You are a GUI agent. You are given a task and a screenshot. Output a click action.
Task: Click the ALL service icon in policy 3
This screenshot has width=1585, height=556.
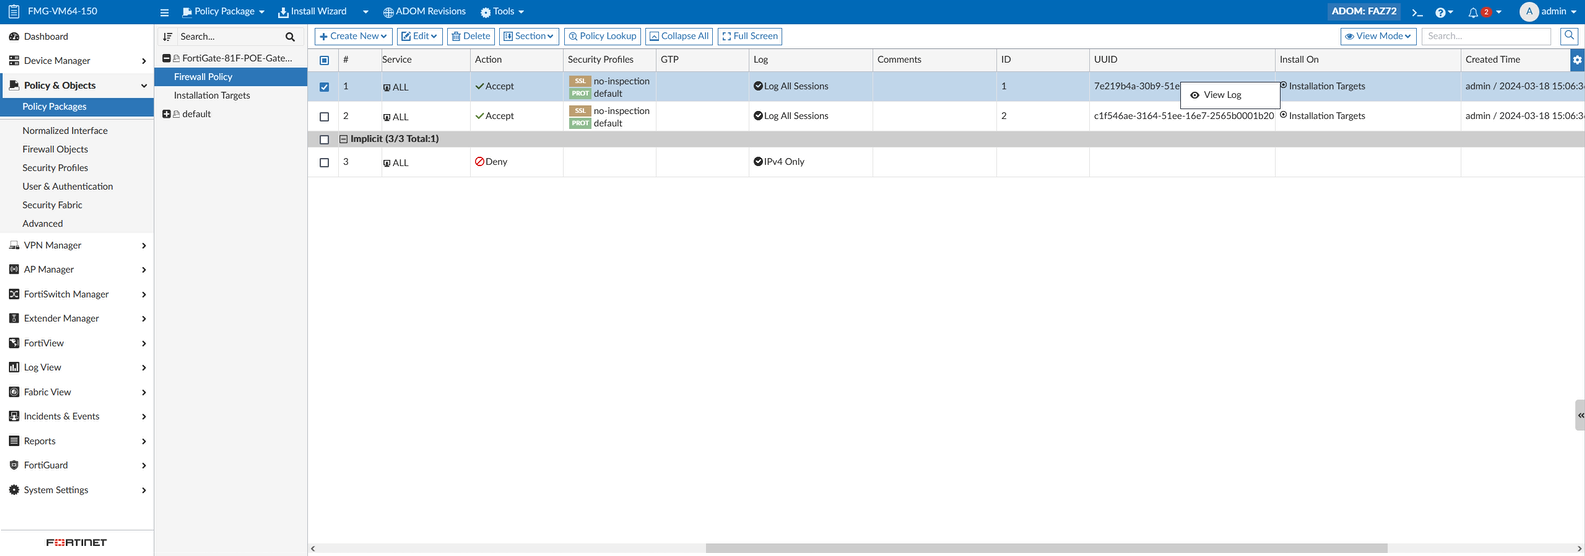[387, 163]
